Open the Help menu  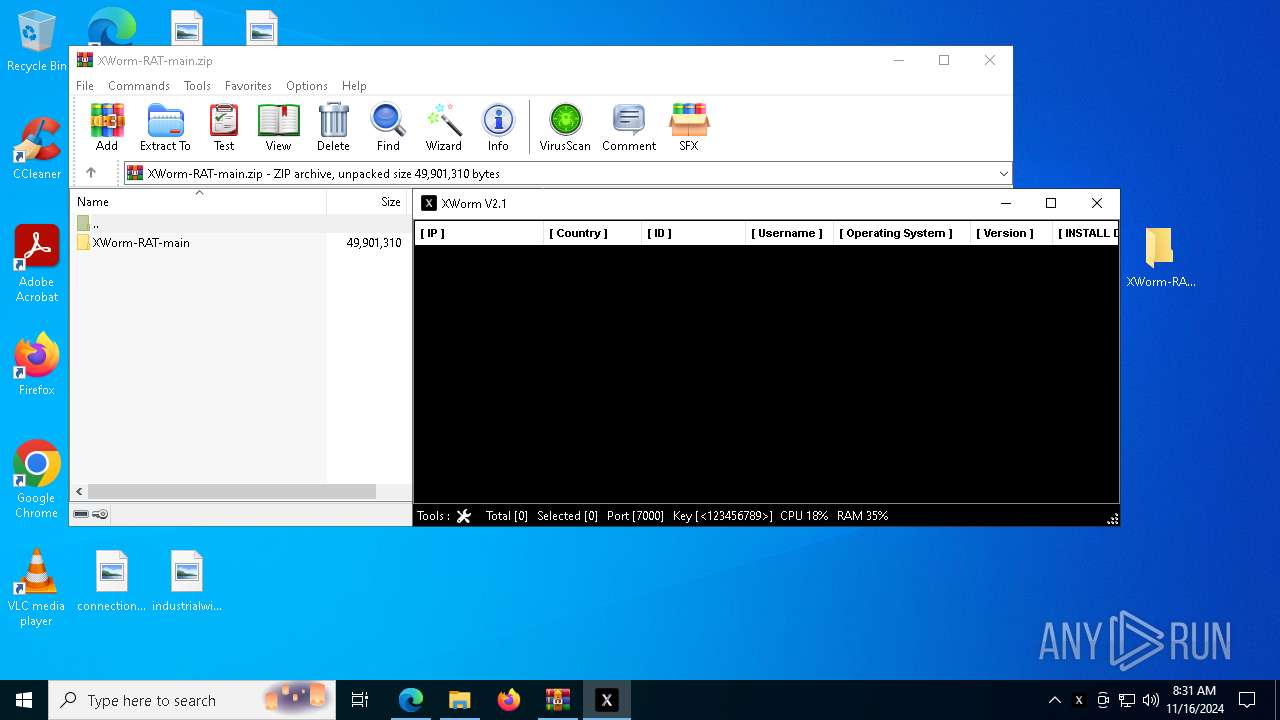354,86
